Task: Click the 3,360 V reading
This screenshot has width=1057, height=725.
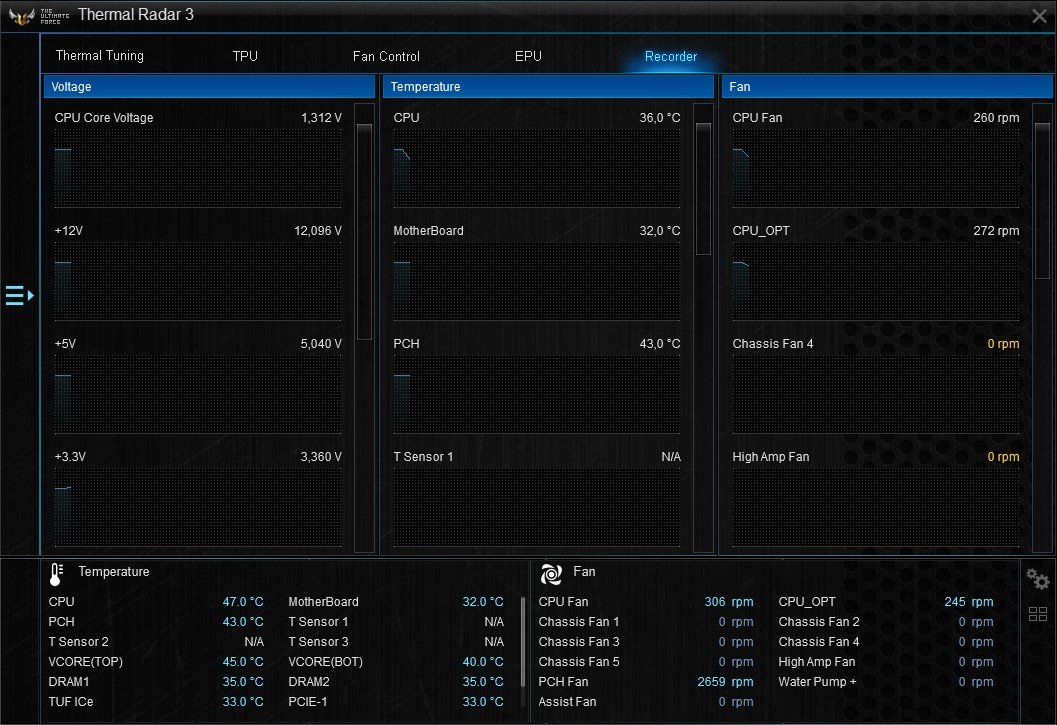Action: [322, 457]
